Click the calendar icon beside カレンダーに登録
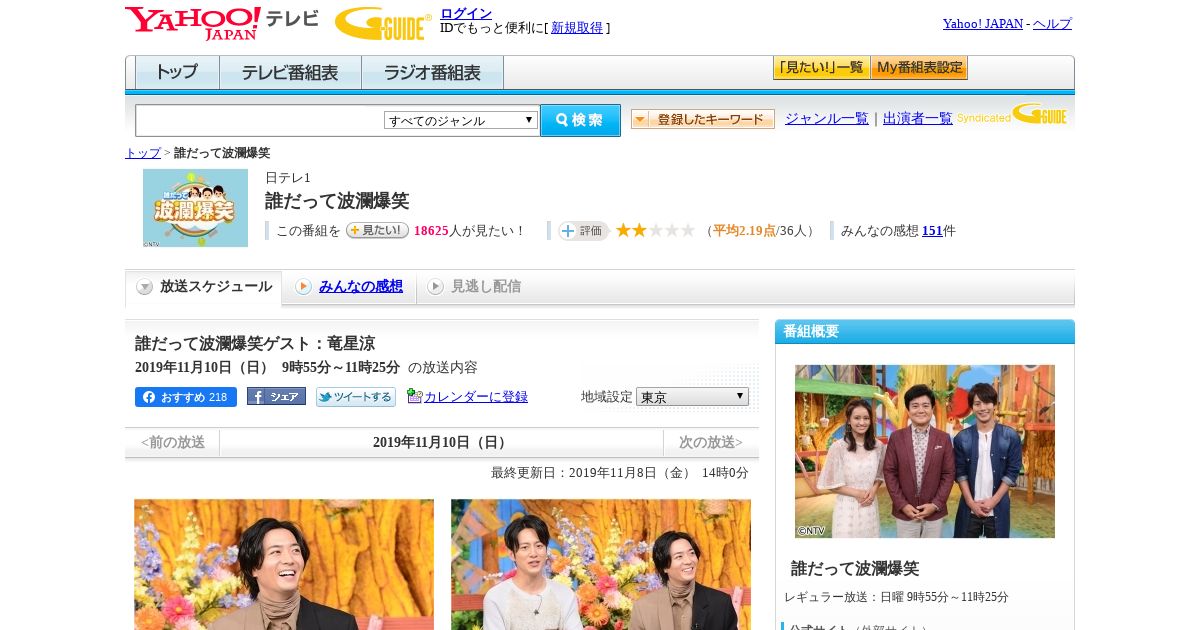The image size is (1200, 630). tap(414, 396)
